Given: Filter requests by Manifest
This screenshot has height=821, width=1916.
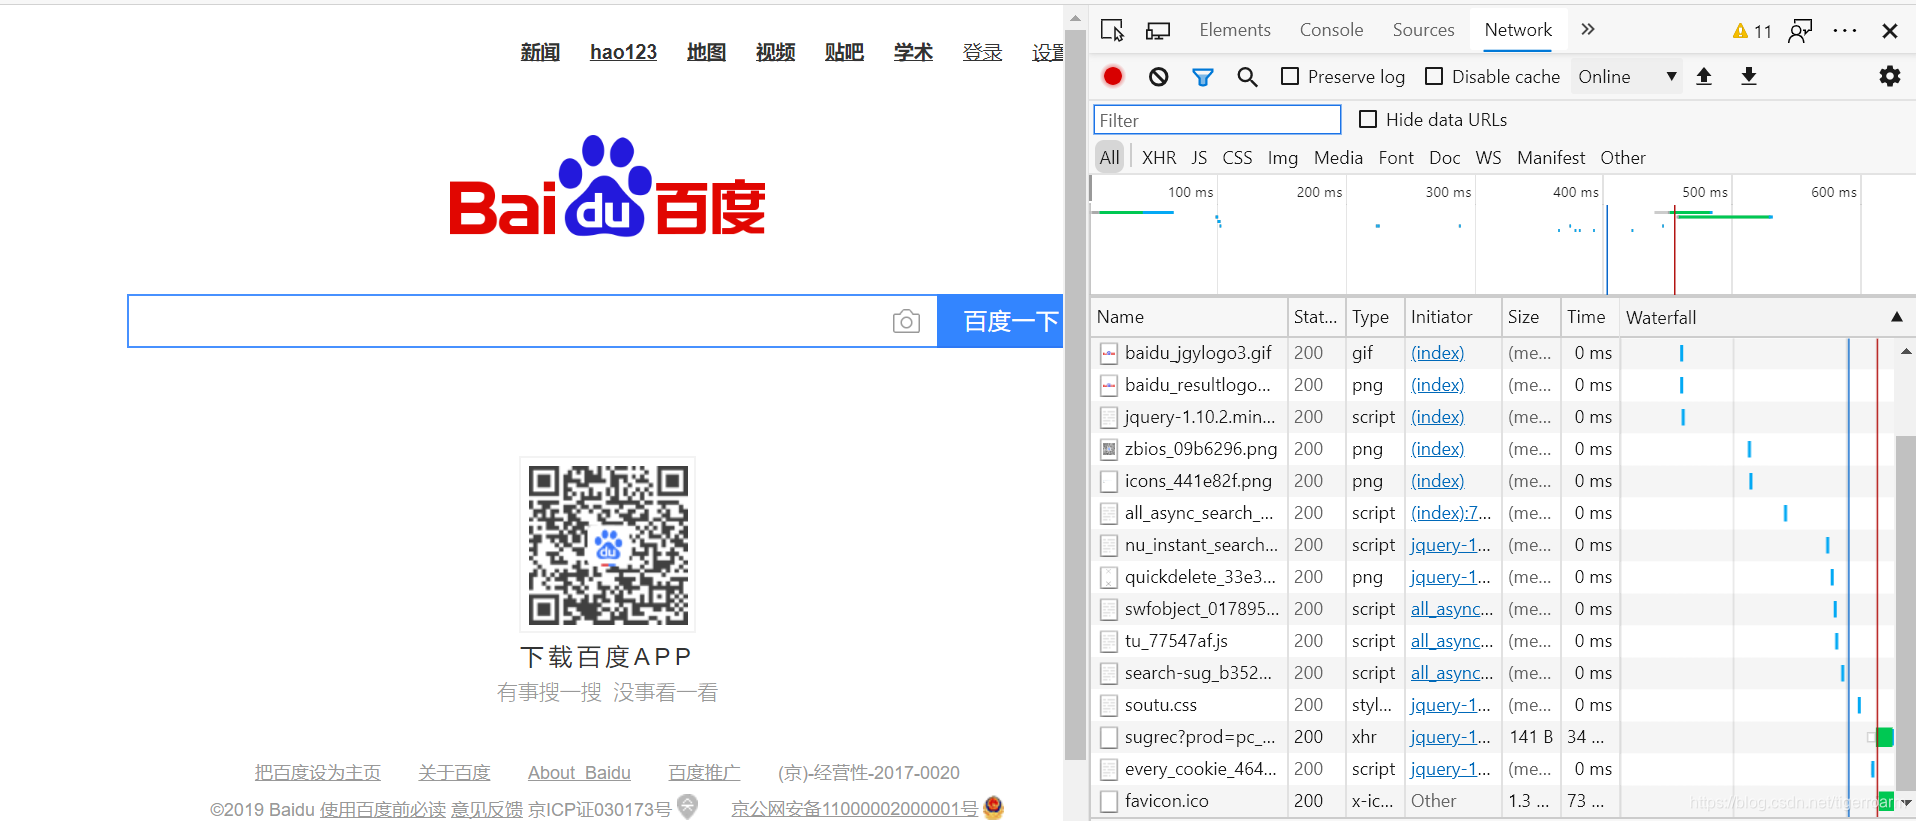Looking at the screenshot, I should [x=1551, y=158].
